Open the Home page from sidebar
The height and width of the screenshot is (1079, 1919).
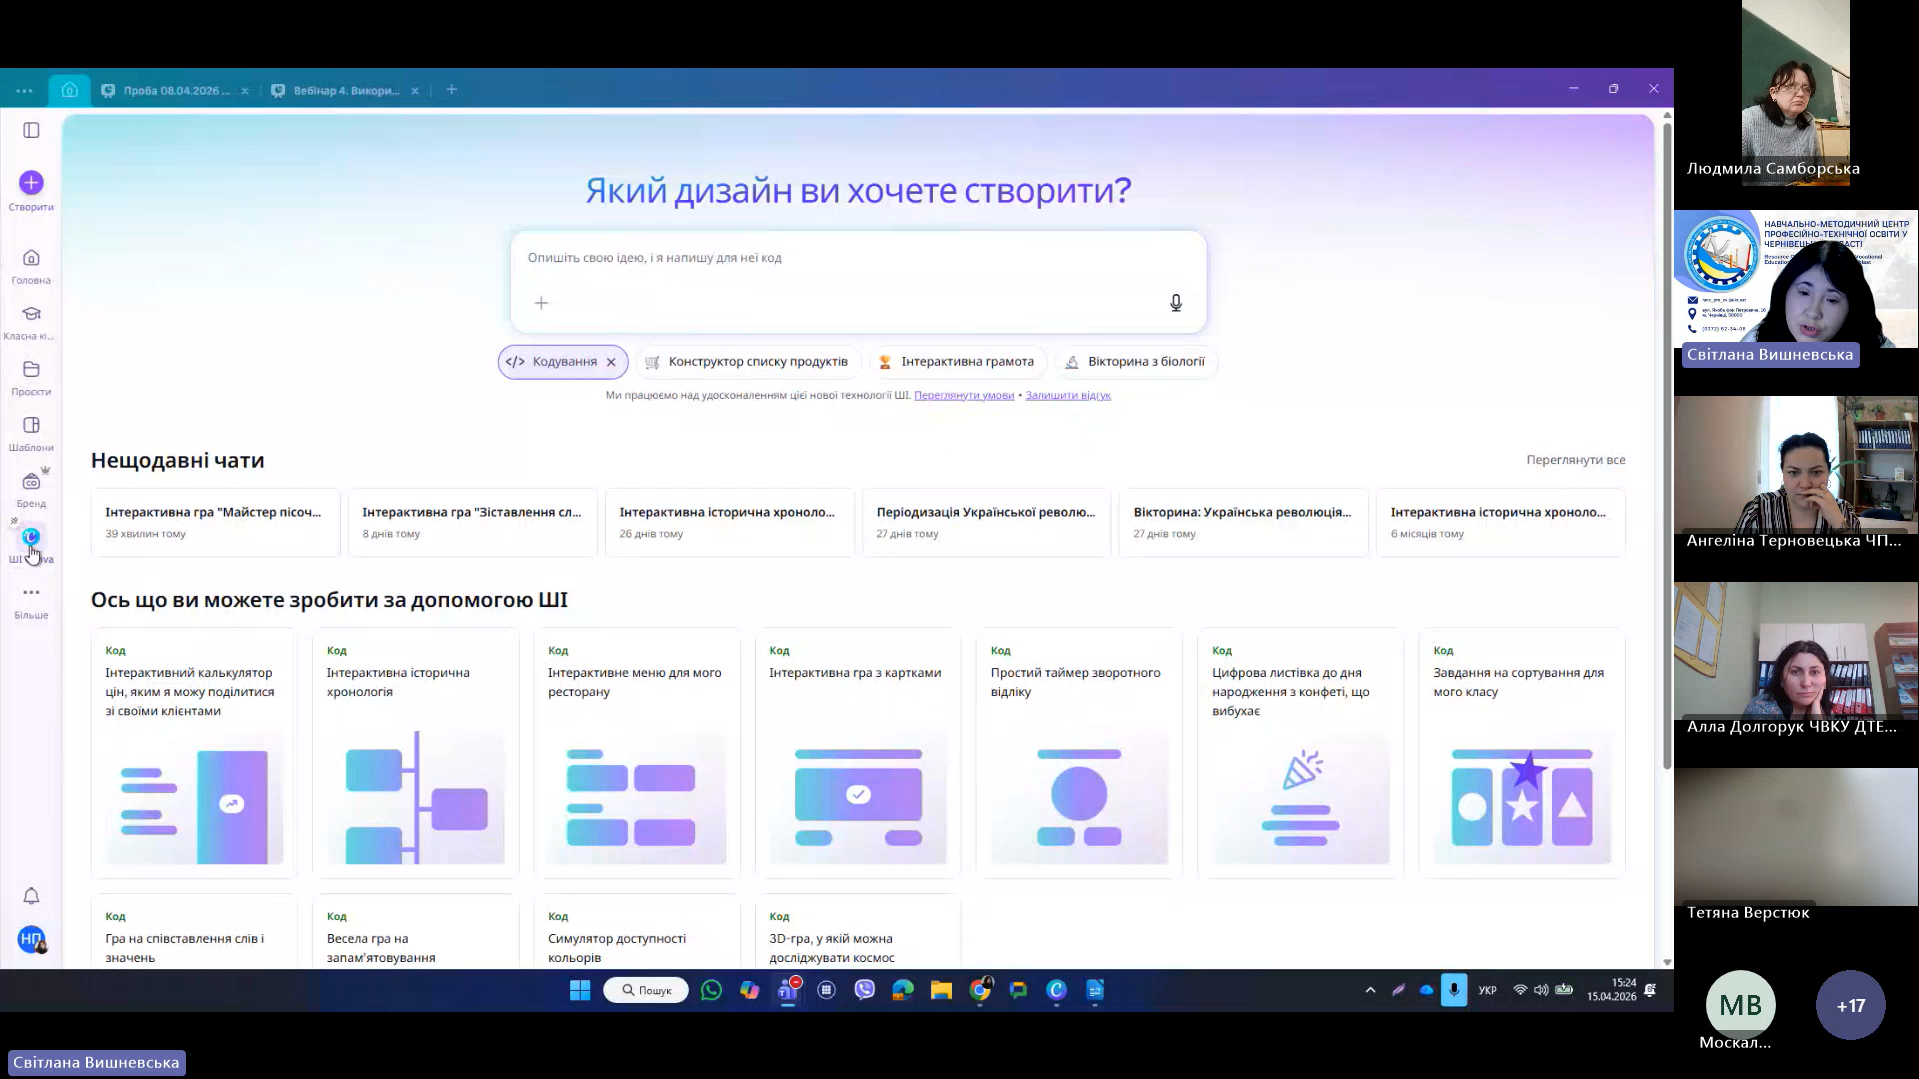[31, 259]
